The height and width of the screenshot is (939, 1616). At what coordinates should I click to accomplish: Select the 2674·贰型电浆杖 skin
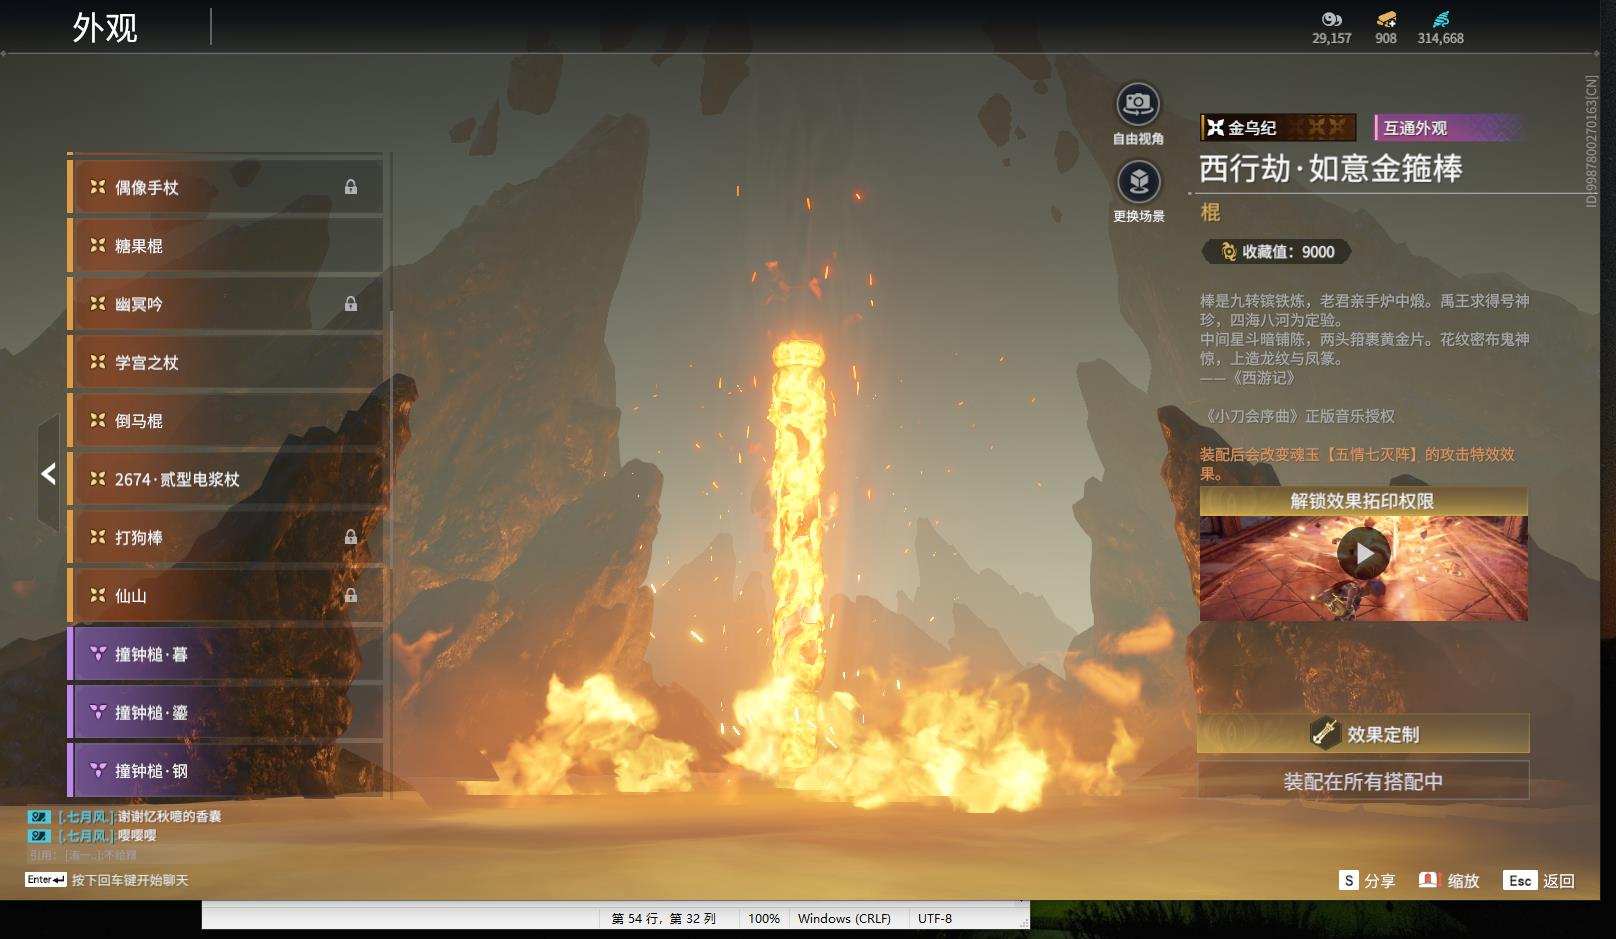225,479
